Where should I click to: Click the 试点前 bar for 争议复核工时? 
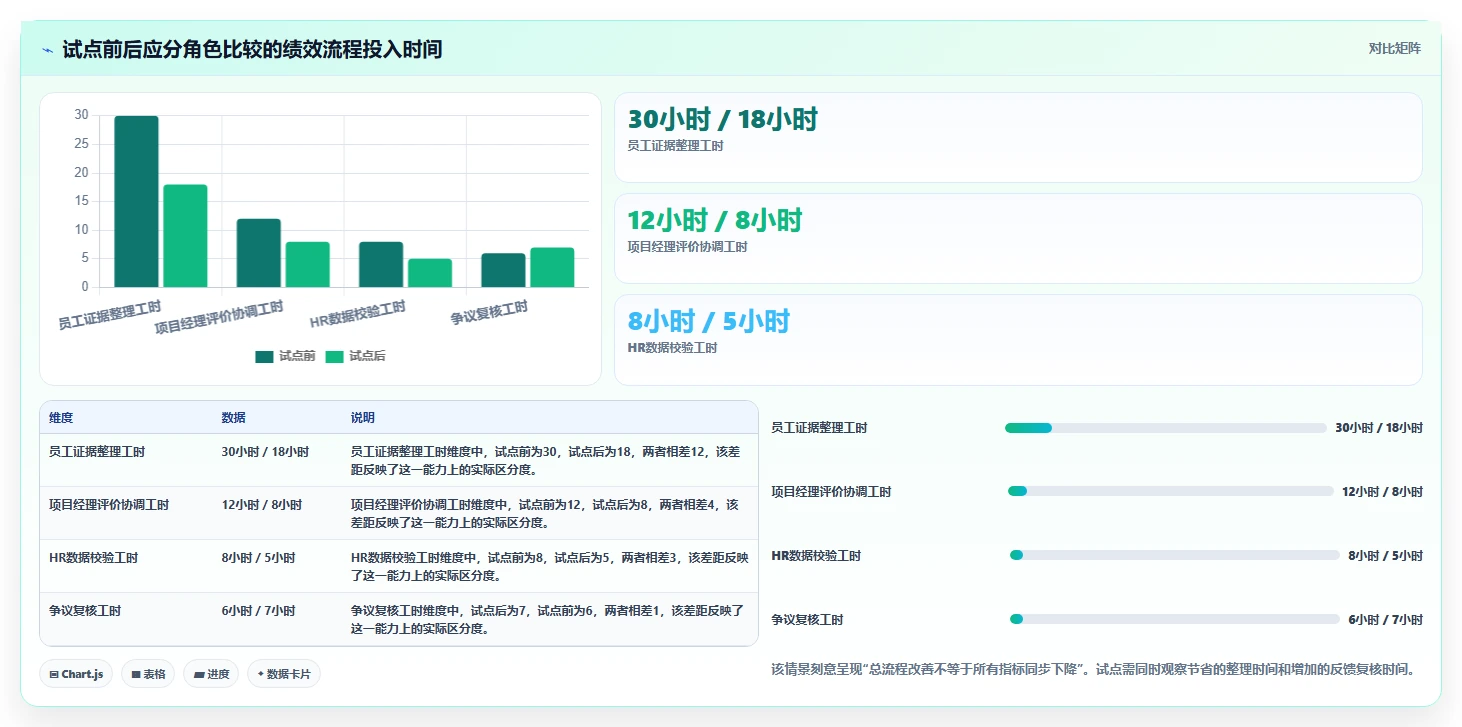[503, 270]
